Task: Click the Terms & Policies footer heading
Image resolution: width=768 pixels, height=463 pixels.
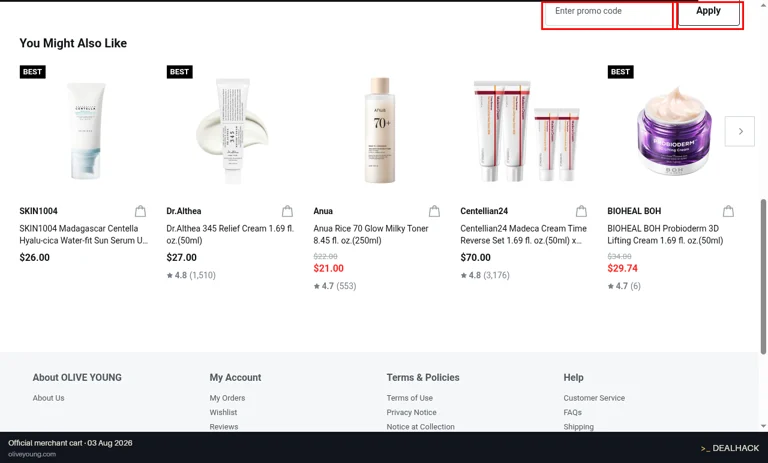Action: pos(423,377)
